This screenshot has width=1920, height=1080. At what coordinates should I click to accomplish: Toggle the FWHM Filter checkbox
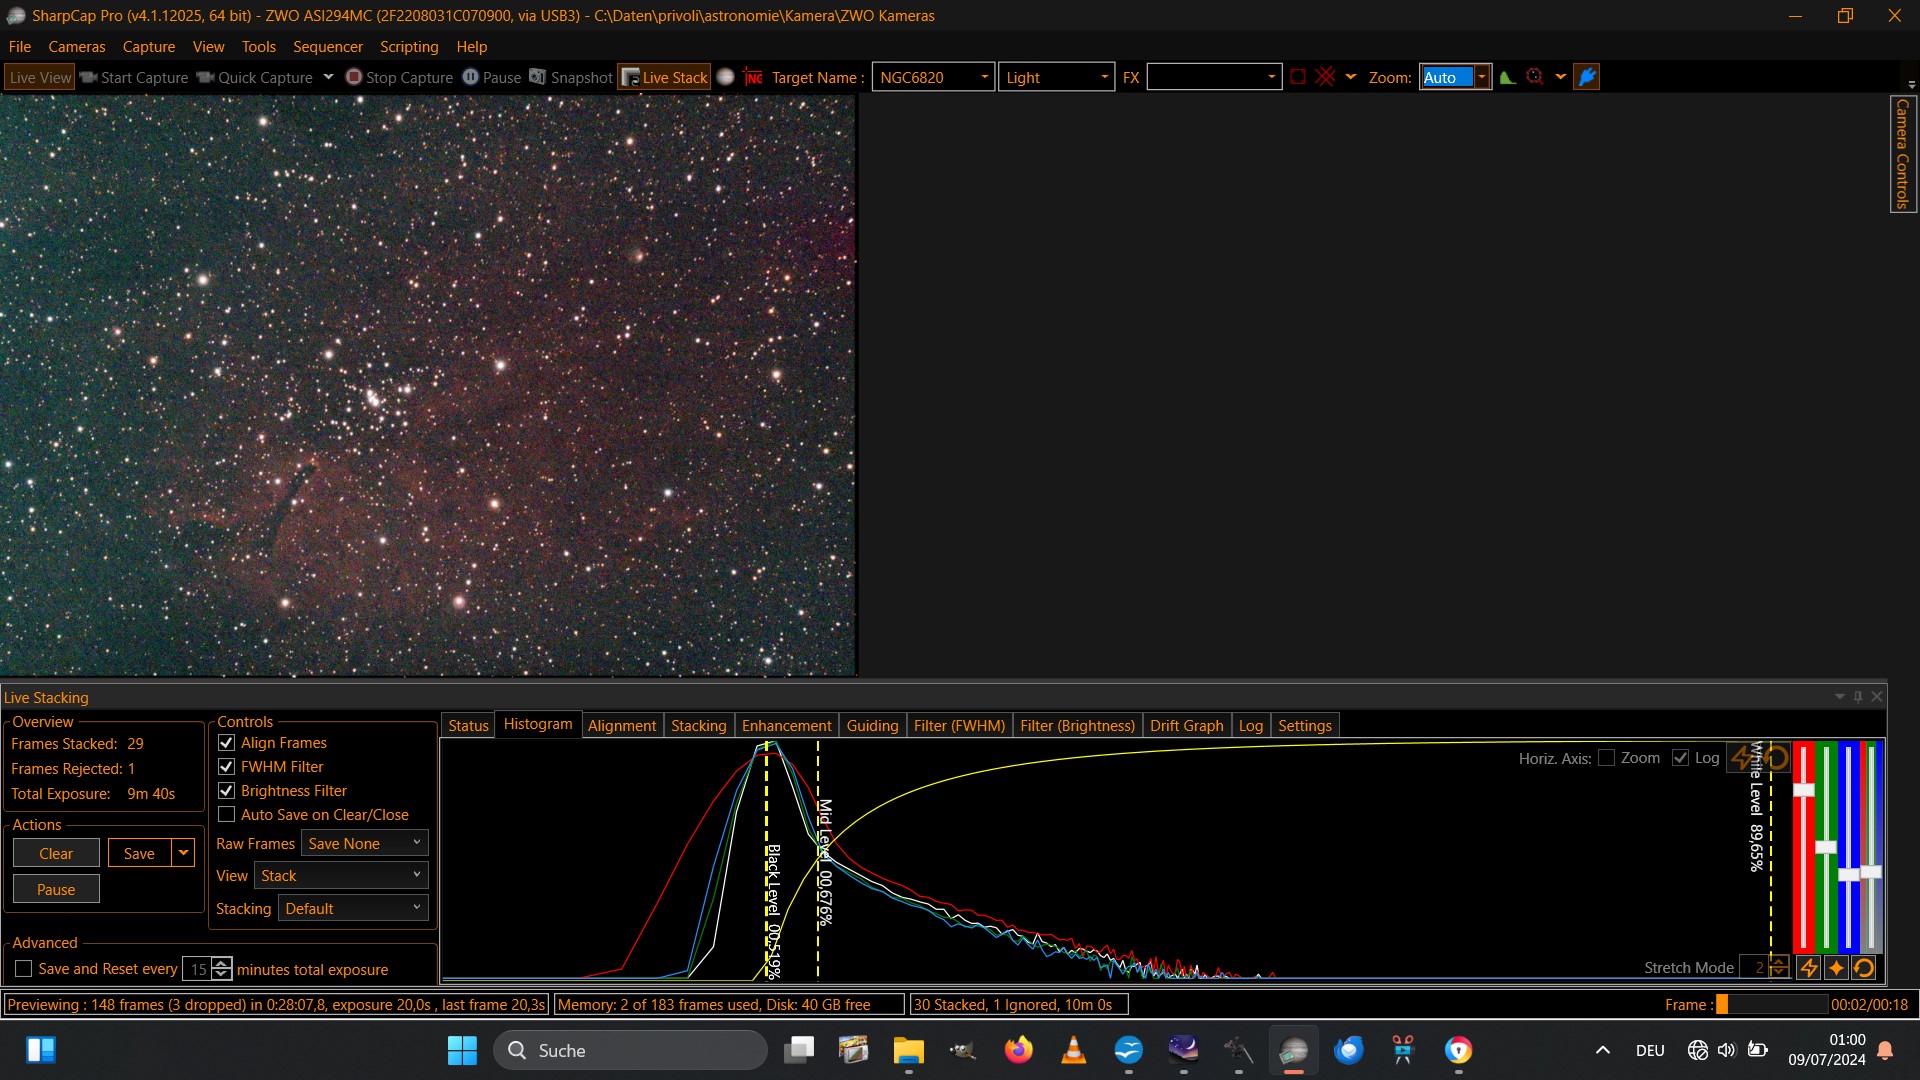coord(227,767)
